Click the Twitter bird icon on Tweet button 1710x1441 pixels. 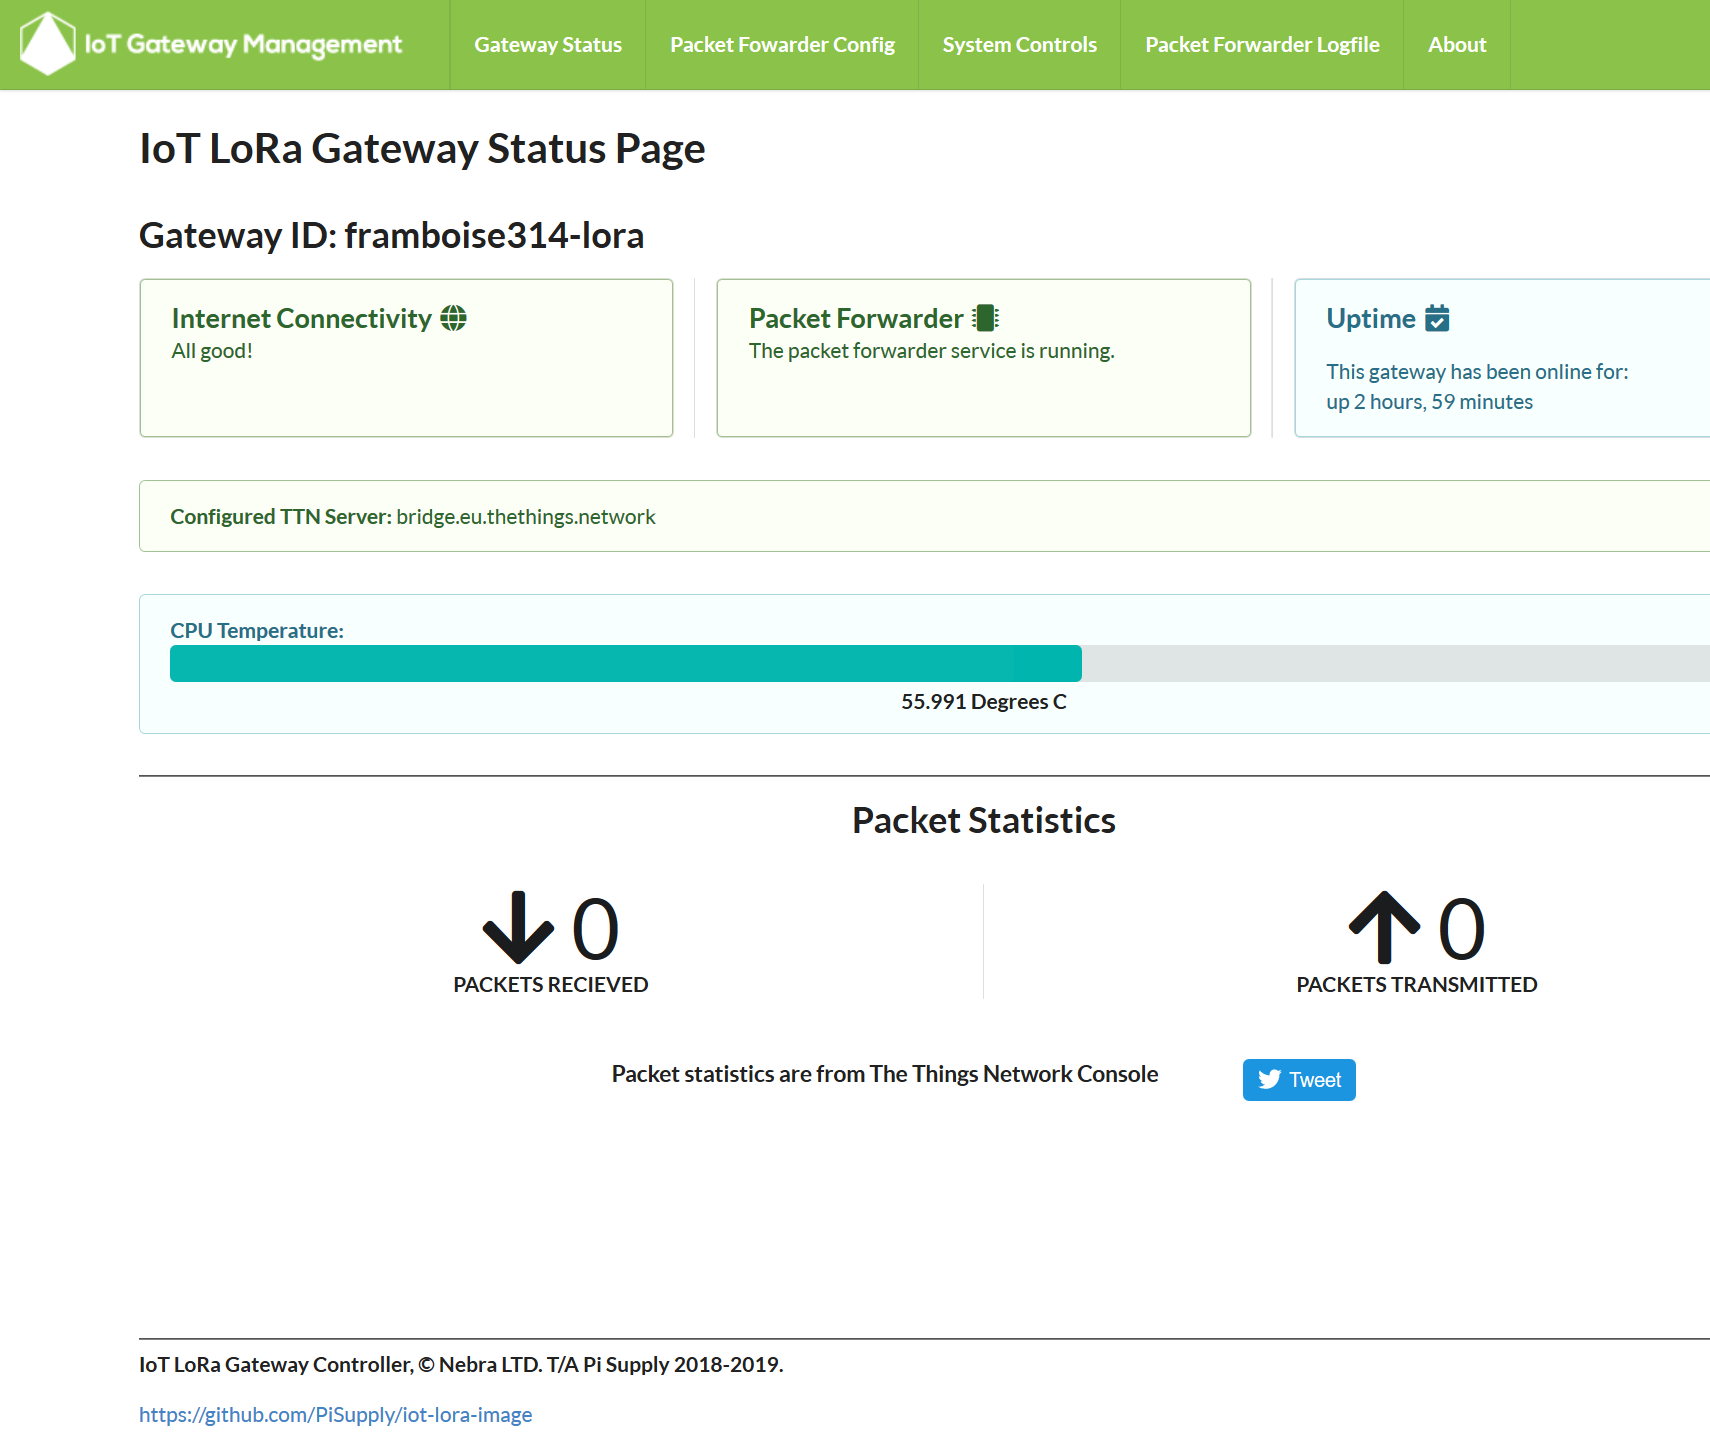click(1270, 1079)
